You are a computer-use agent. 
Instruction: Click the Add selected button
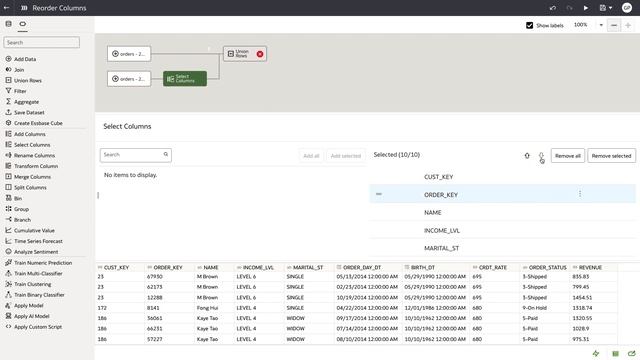point(346,156)
